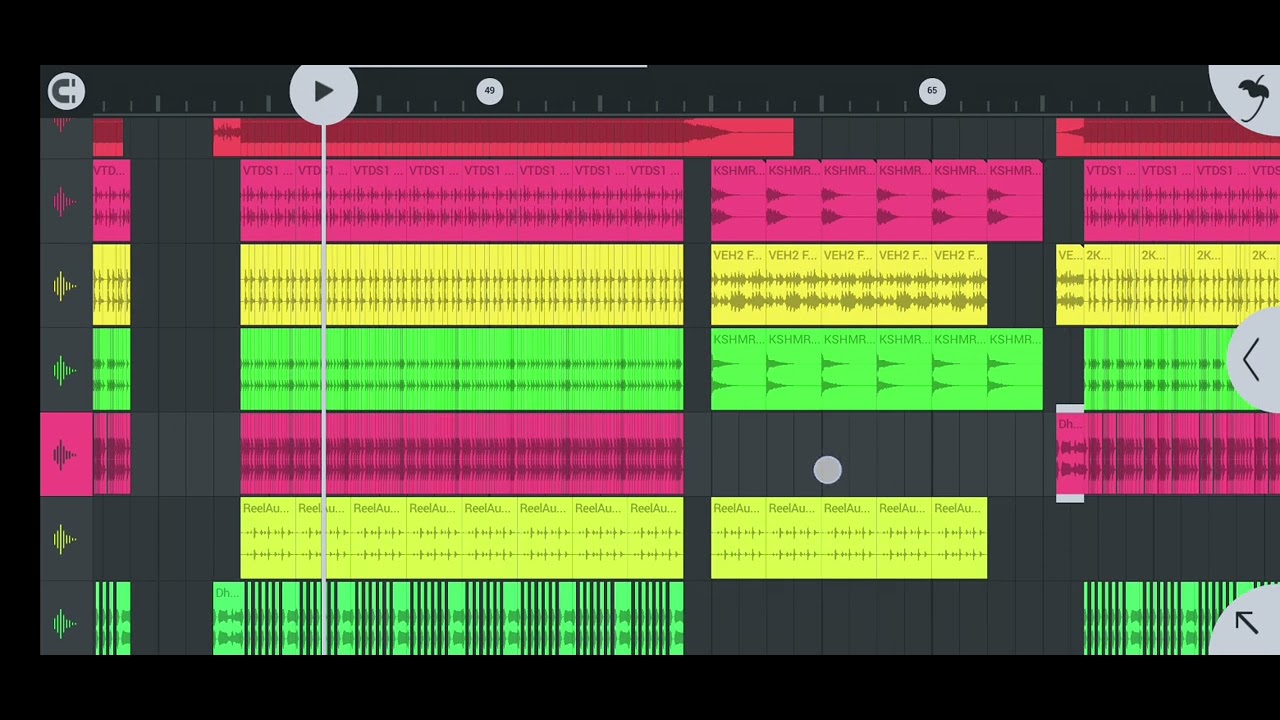Select the small 'VE...' clip in the yellow track

pyautogui.click(x=1070, y=285)
